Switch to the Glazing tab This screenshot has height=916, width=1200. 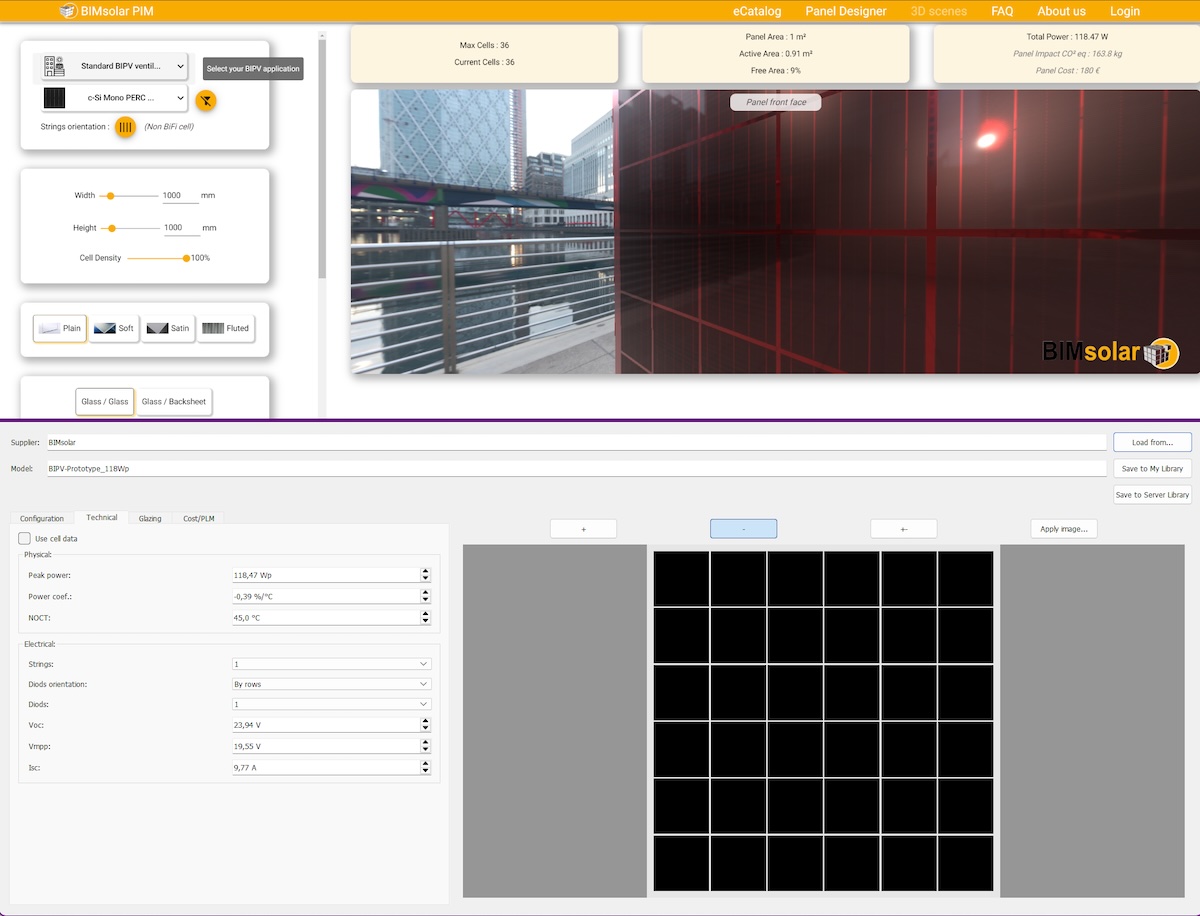[149, 518]
